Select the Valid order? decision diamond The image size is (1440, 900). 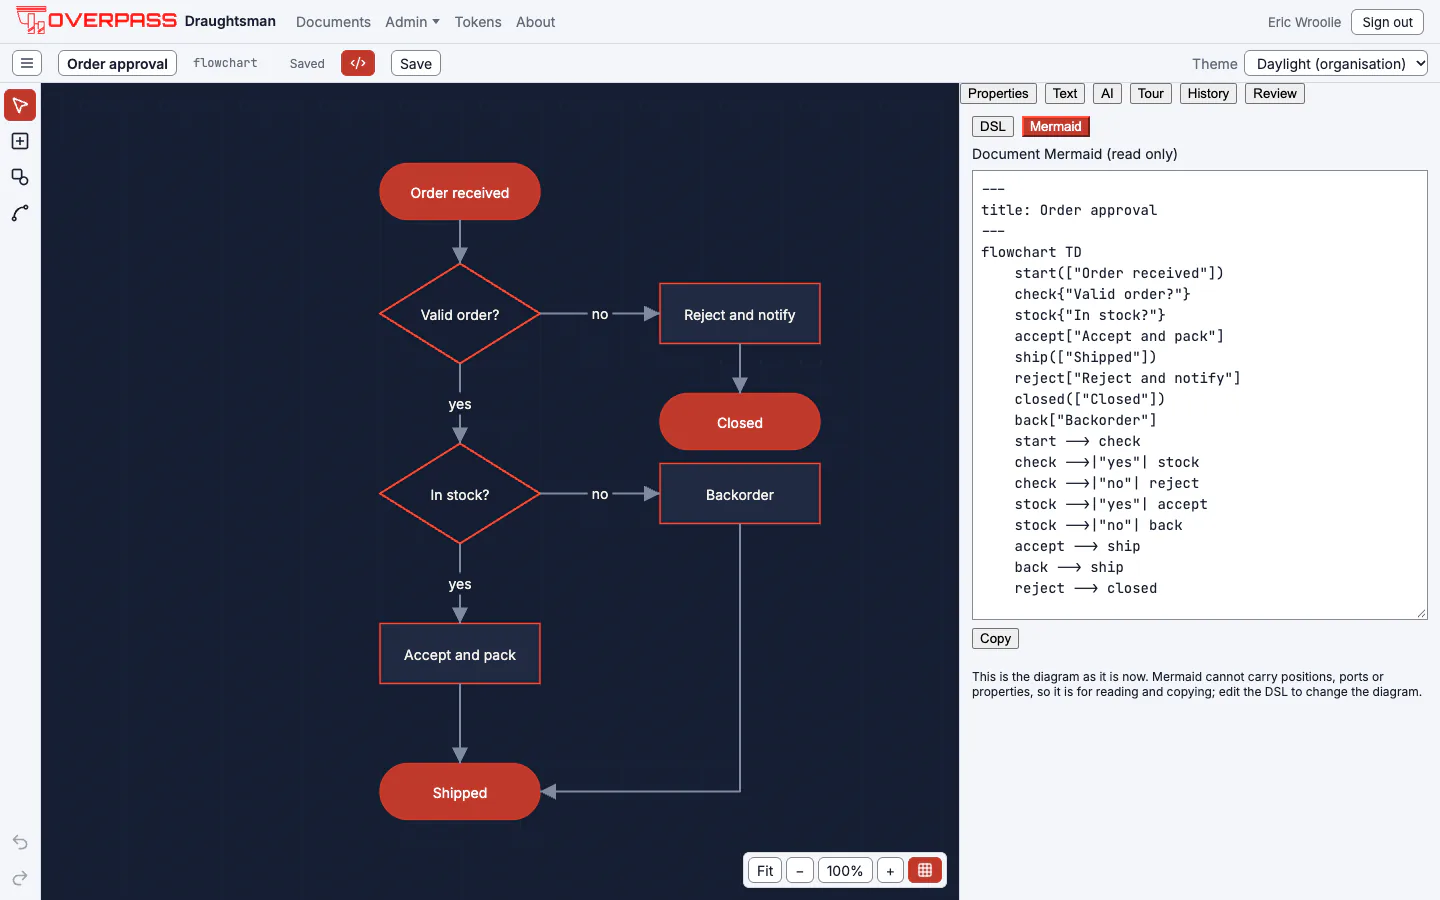(x=460, y=314)
